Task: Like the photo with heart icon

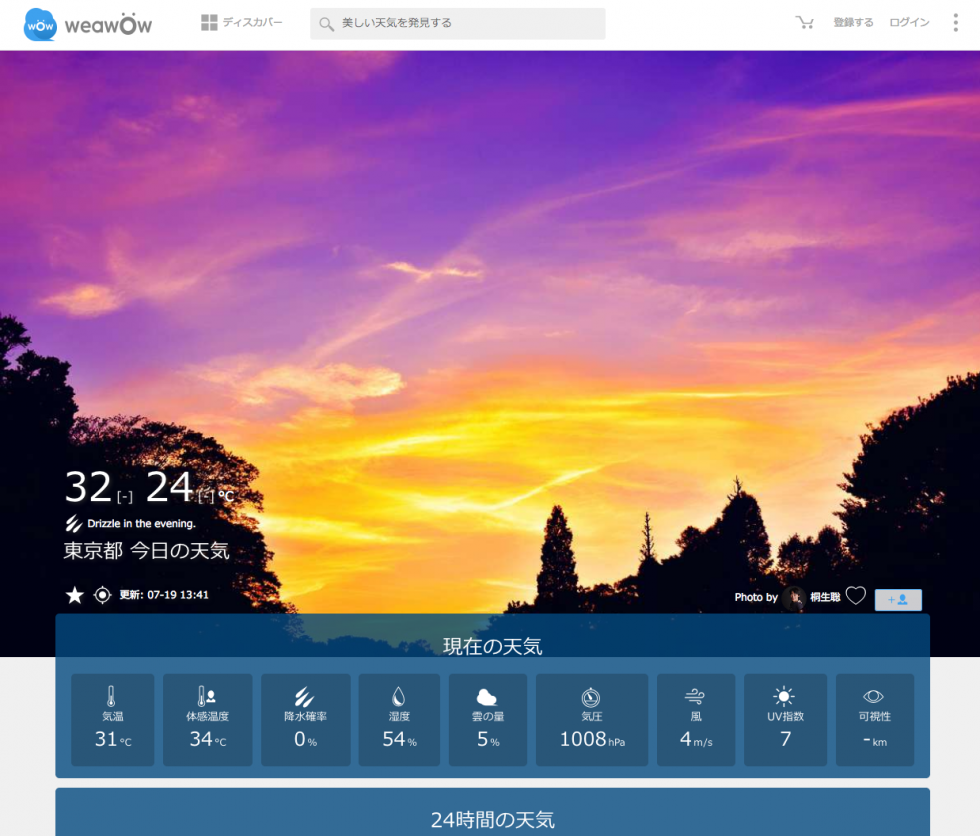Action: 855,596
